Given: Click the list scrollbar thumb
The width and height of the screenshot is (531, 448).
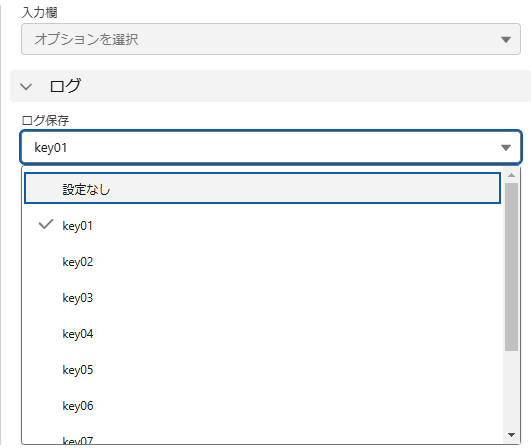Looking at the screenshot, I should click(511, 267).
